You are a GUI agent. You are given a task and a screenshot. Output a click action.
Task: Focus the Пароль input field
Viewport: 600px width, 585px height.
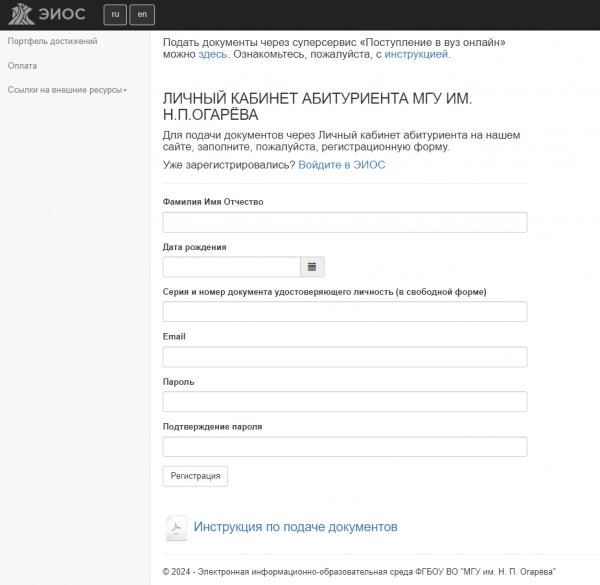(345, 401)
